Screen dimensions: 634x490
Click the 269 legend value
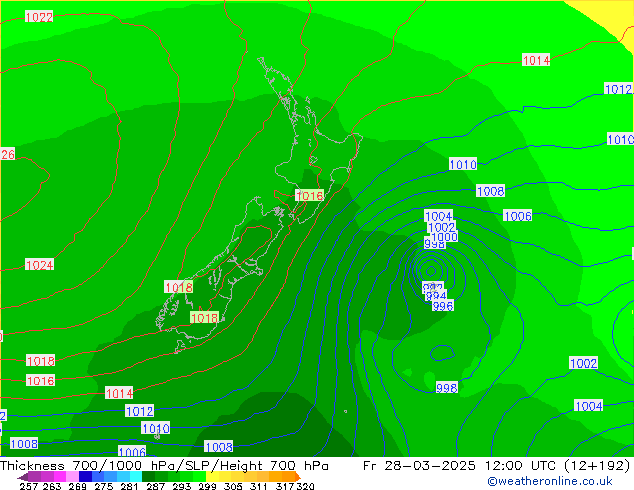click(x=78, y=486)
